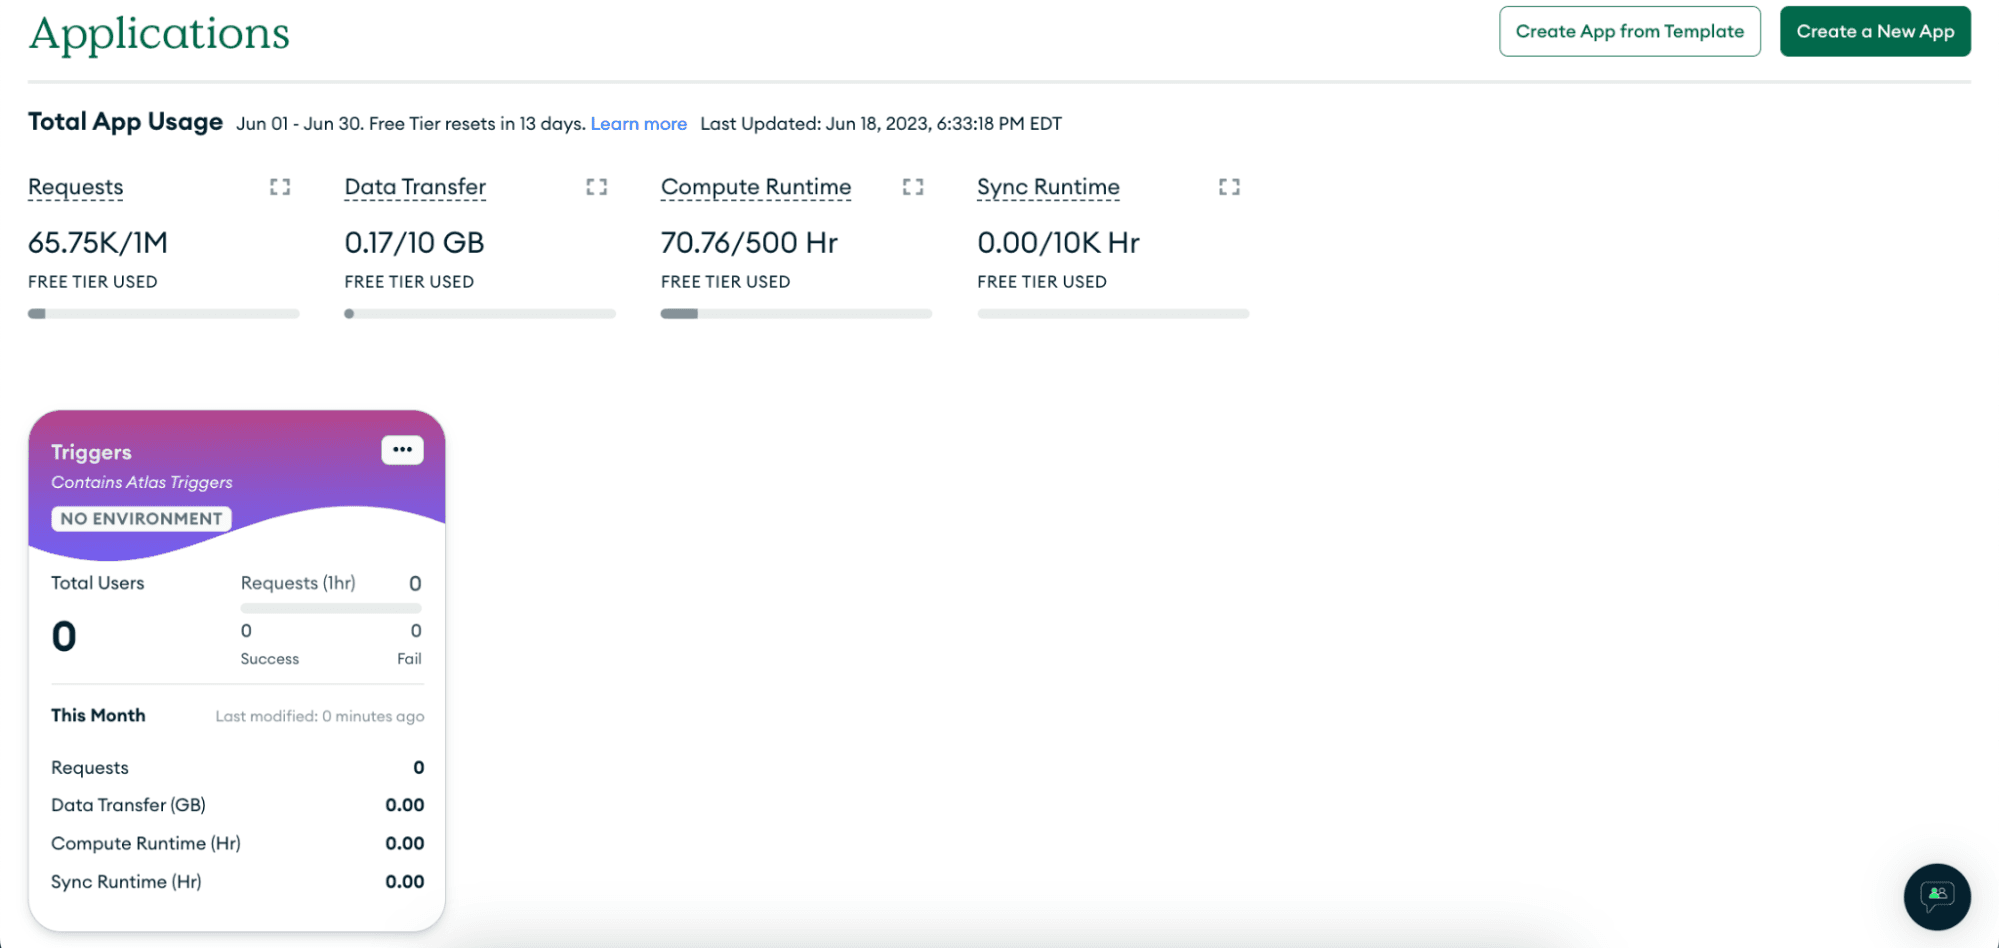Open the Triggers app three-dot menu

tap(402, 450)
